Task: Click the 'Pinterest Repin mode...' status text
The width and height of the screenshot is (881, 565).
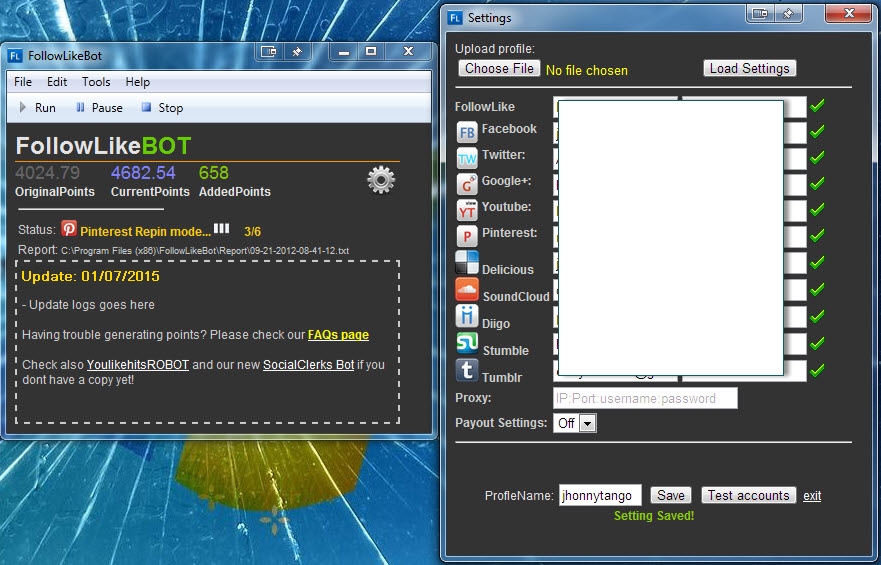Action: [146, 231]
